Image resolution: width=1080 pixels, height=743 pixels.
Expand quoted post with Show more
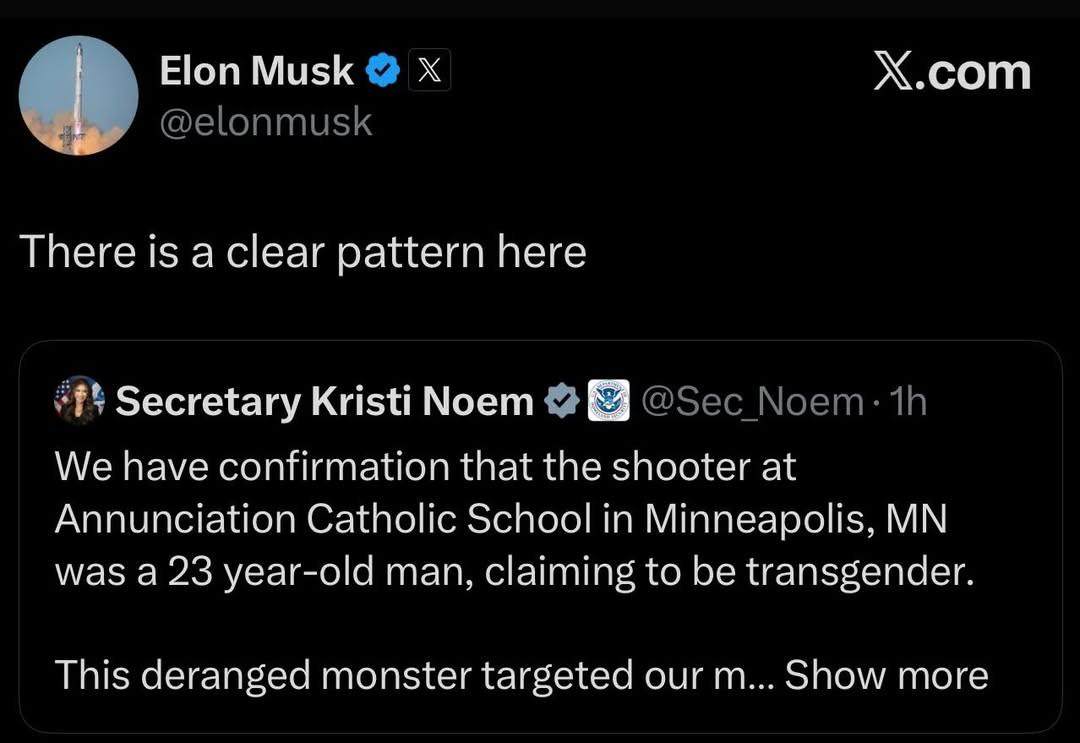[x=886, y=674]
